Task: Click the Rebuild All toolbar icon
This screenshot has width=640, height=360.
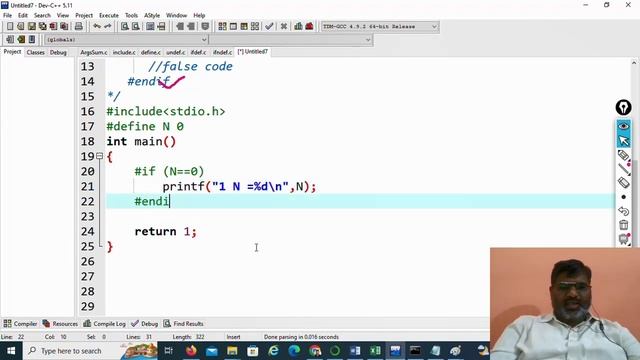Action: pos(255,27)
